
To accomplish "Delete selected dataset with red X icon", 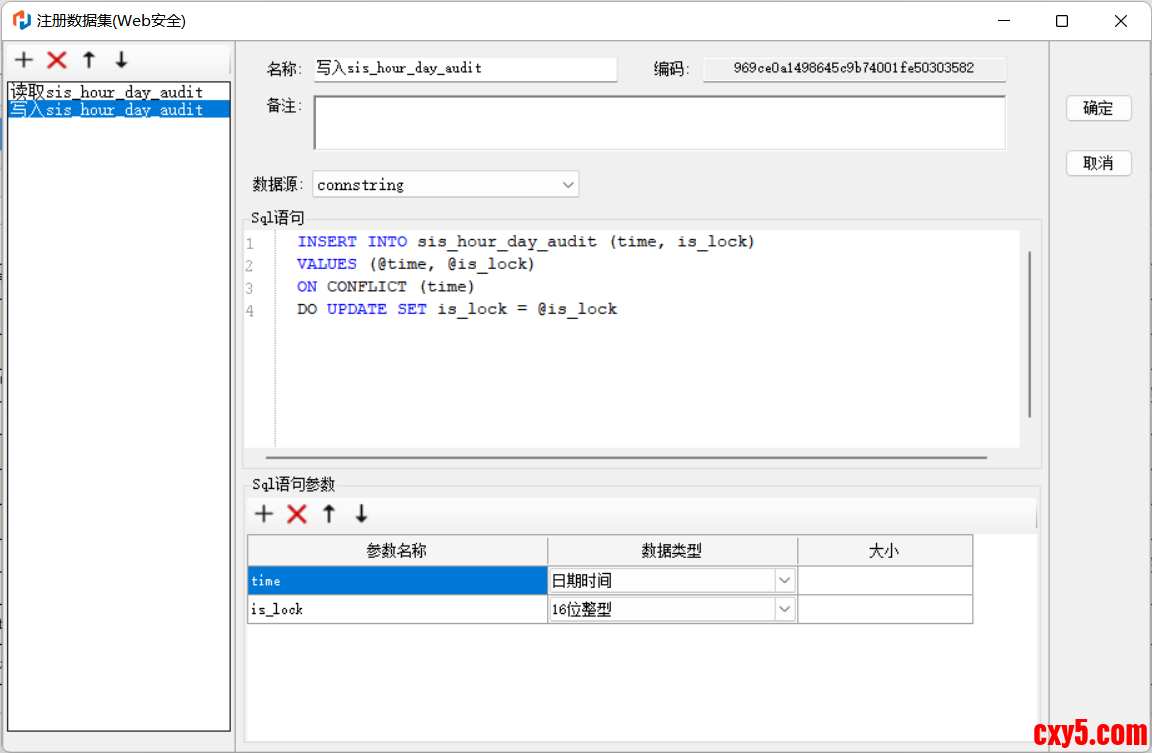I will pos(57,60).
